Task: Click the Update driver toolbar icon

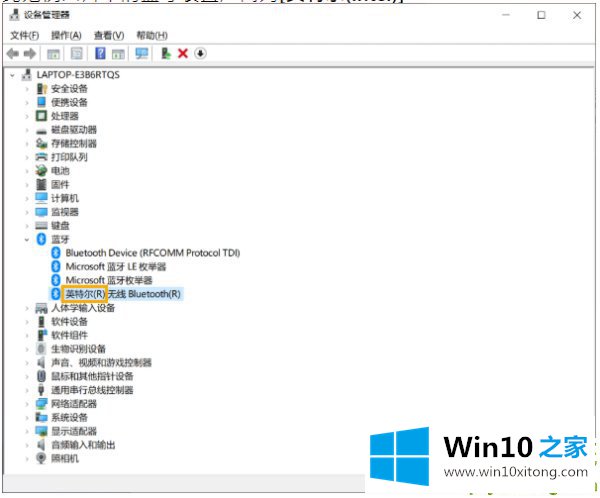Action: pyautogui.click(x=166, y=53)
